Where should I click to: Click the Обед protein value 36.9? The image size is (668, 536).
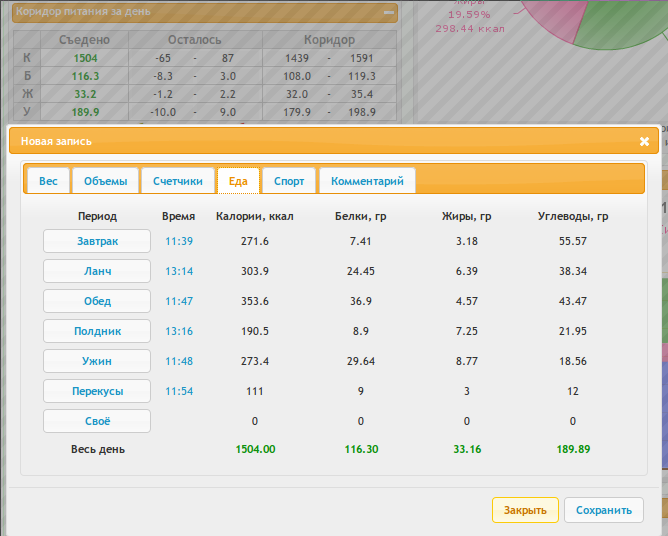click(361, 301)
